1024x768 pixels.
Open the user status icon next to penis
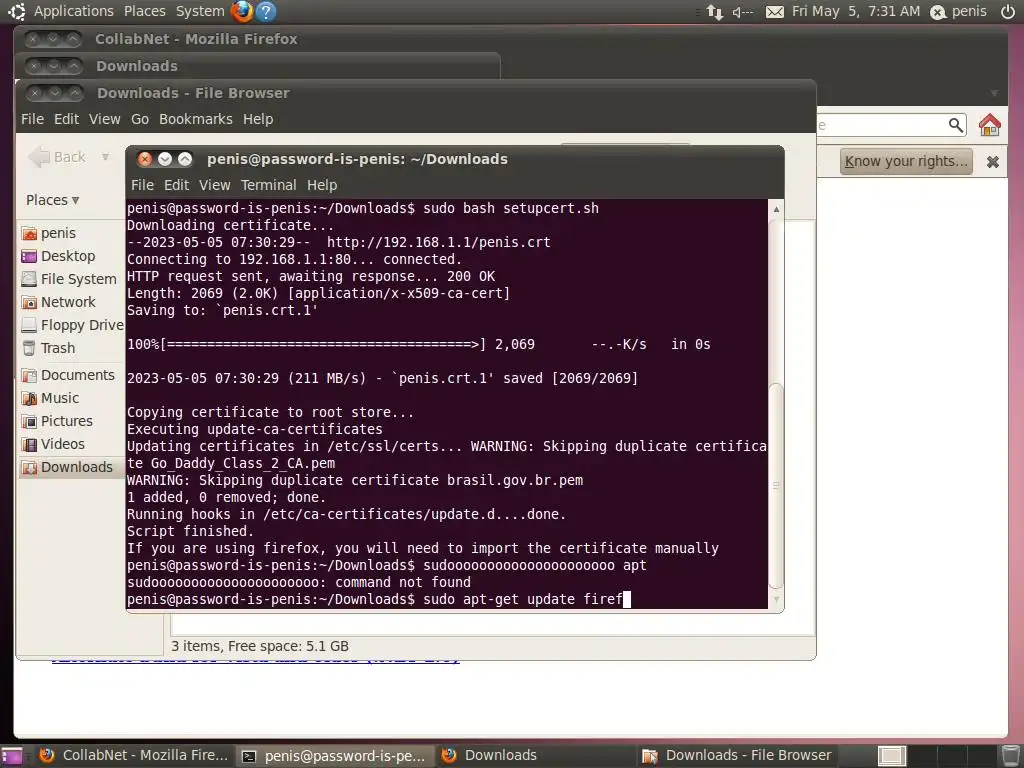point(938,12)
